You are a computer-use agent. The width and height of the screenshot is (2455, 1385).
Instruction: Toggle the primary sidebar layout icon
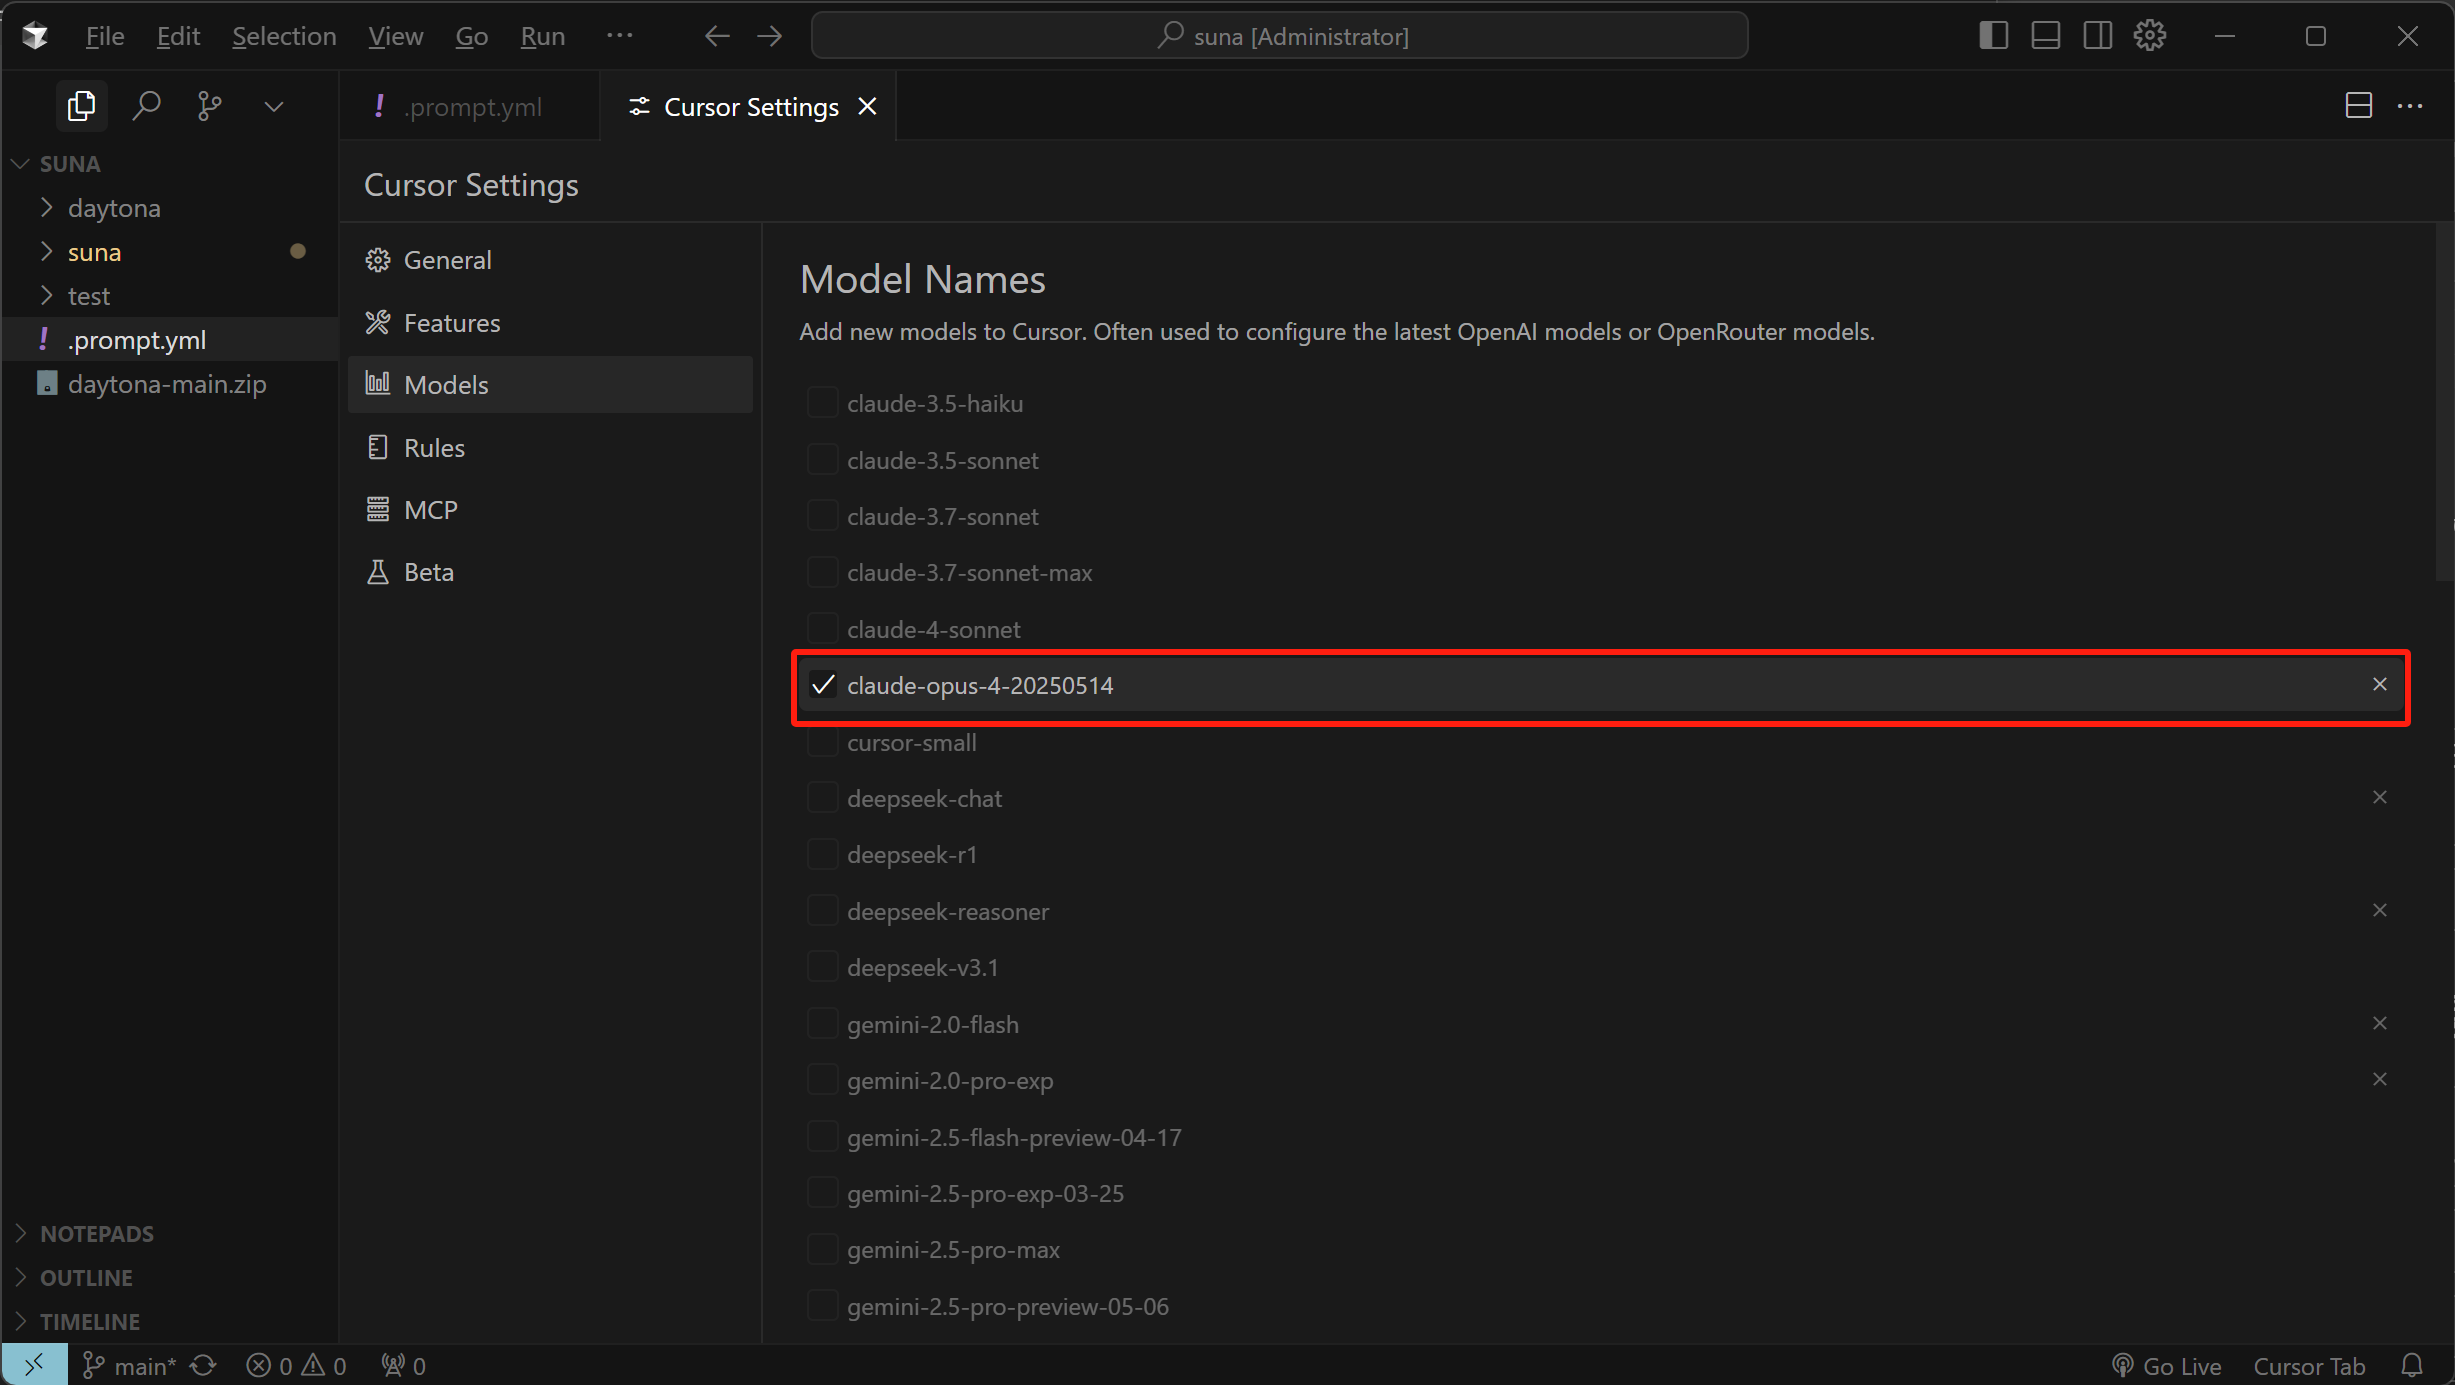coord(1993,36)
